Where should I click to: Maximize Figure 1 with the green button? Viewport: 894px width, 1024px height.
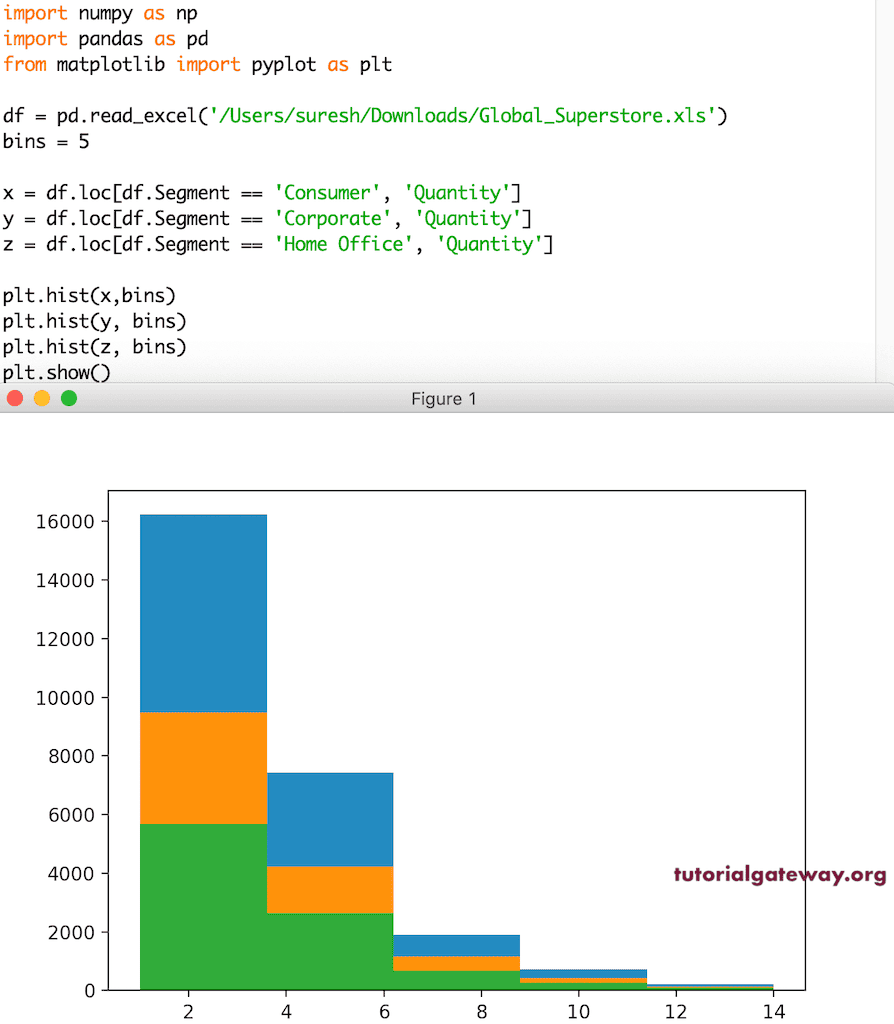coord(68,398)
